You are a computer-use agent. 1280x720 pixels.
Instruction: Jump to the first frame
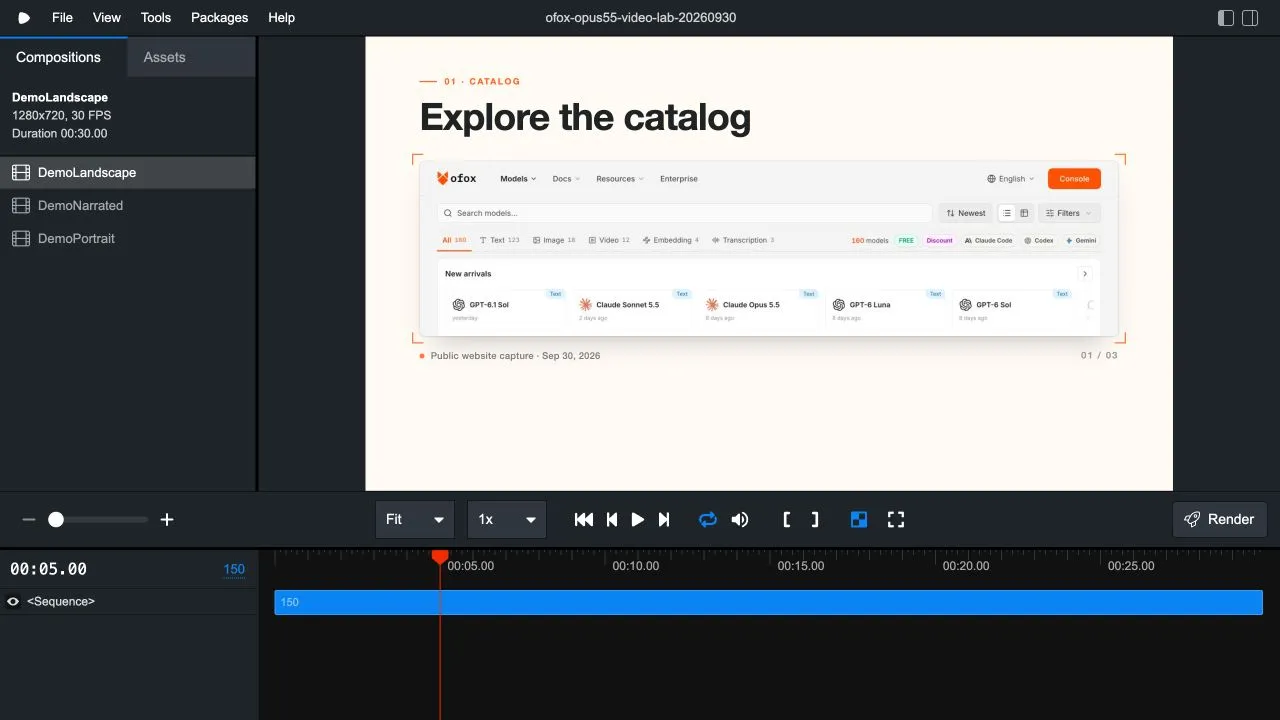pyautogui.click(x=584, y=519)
